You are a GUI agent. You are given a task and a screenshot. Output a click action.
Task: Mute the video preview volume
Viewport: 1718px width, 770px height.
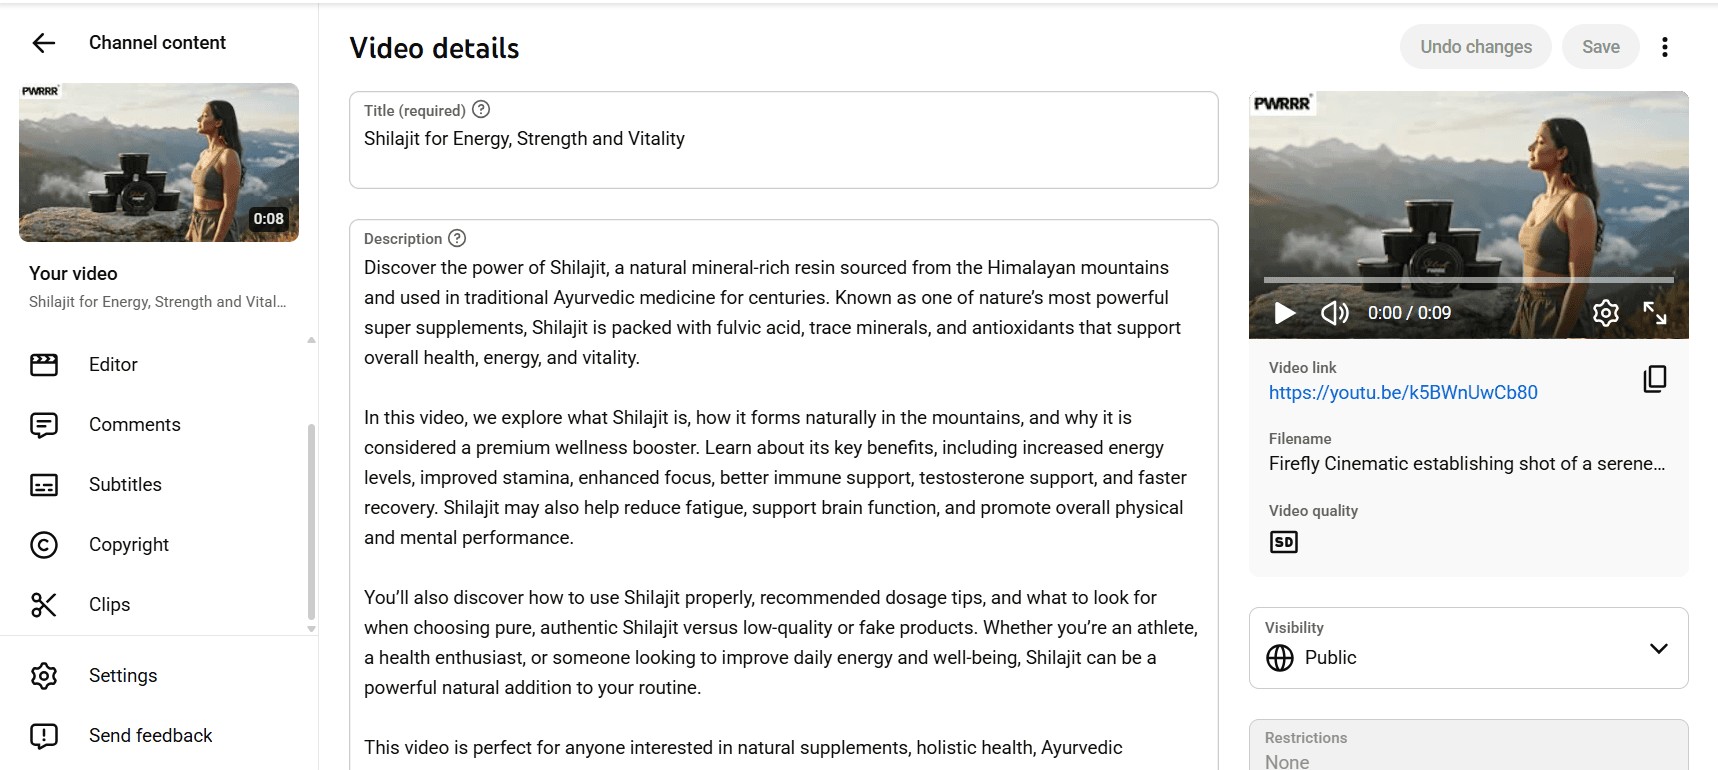(1335, 313)
